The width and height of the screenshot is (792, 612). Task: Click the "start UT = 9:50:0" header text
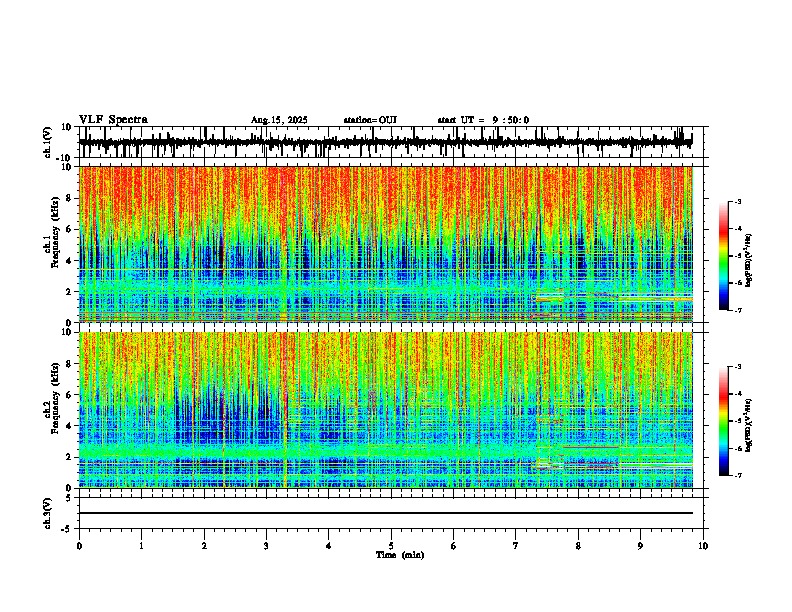click(x=483, y=120)
